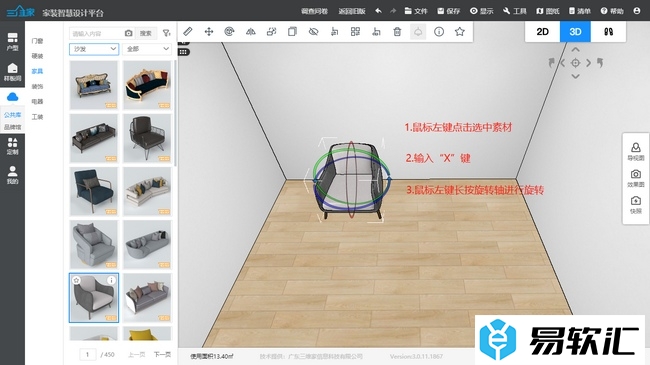
Task: Select the ruler measure tool
Action: point(188,32)
